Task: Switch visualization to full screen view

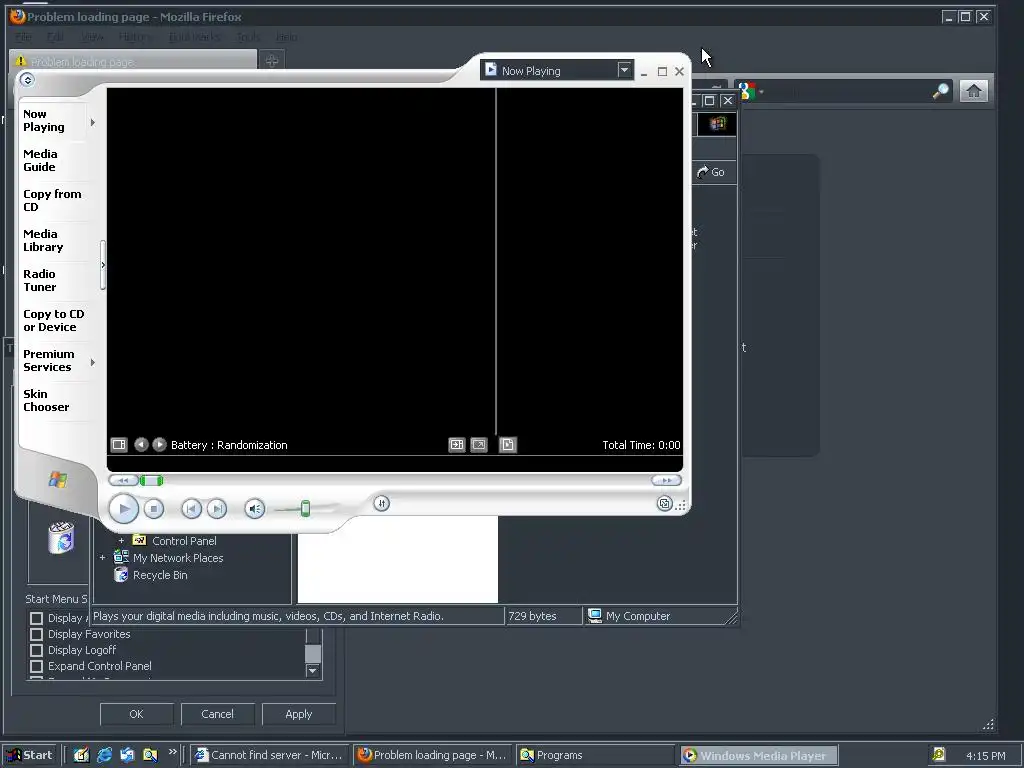Action: pos(479,445)
